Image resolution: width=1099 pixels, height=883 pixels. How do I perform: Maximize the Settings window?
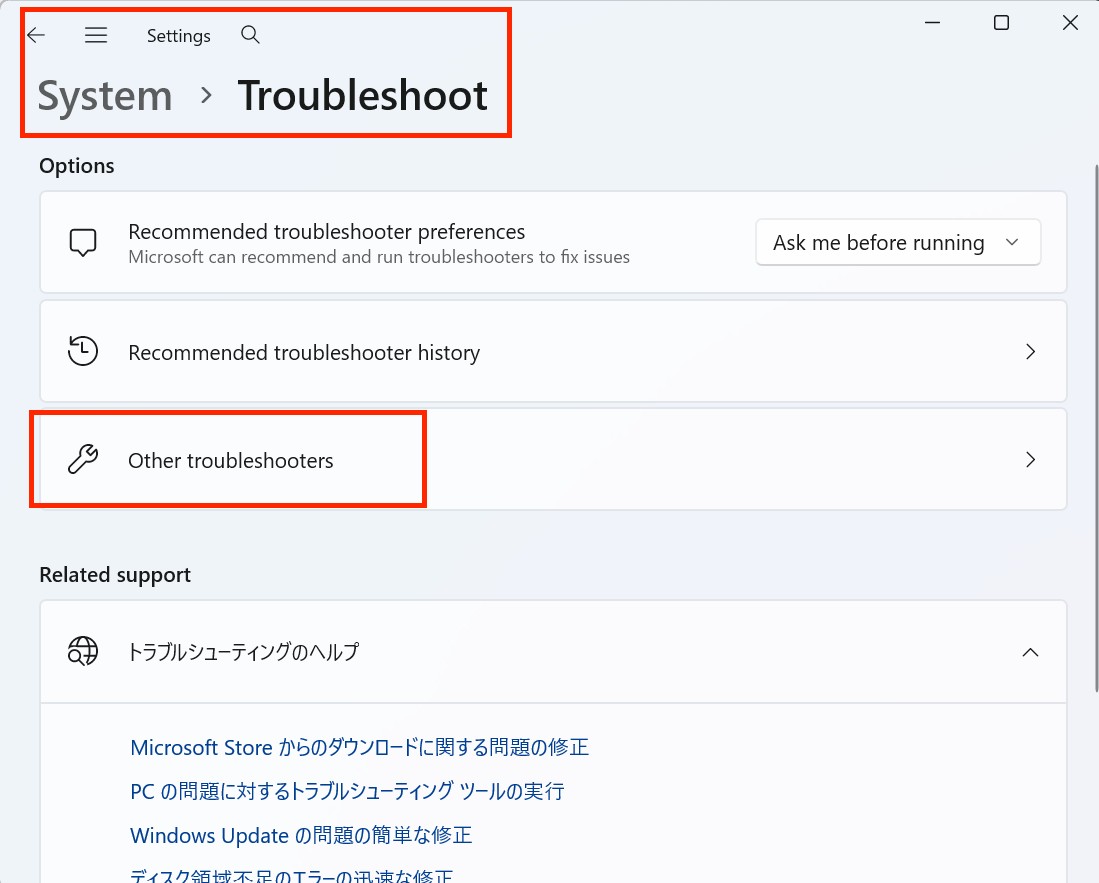[1002, 22]
